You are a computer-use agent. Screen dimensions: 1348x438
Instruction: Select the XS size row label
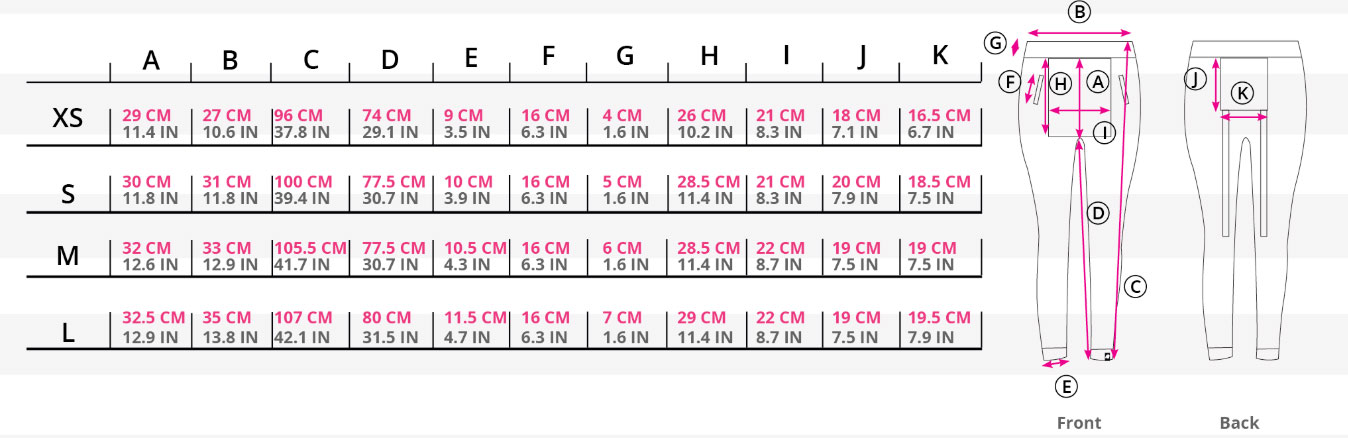coord(67,120)
